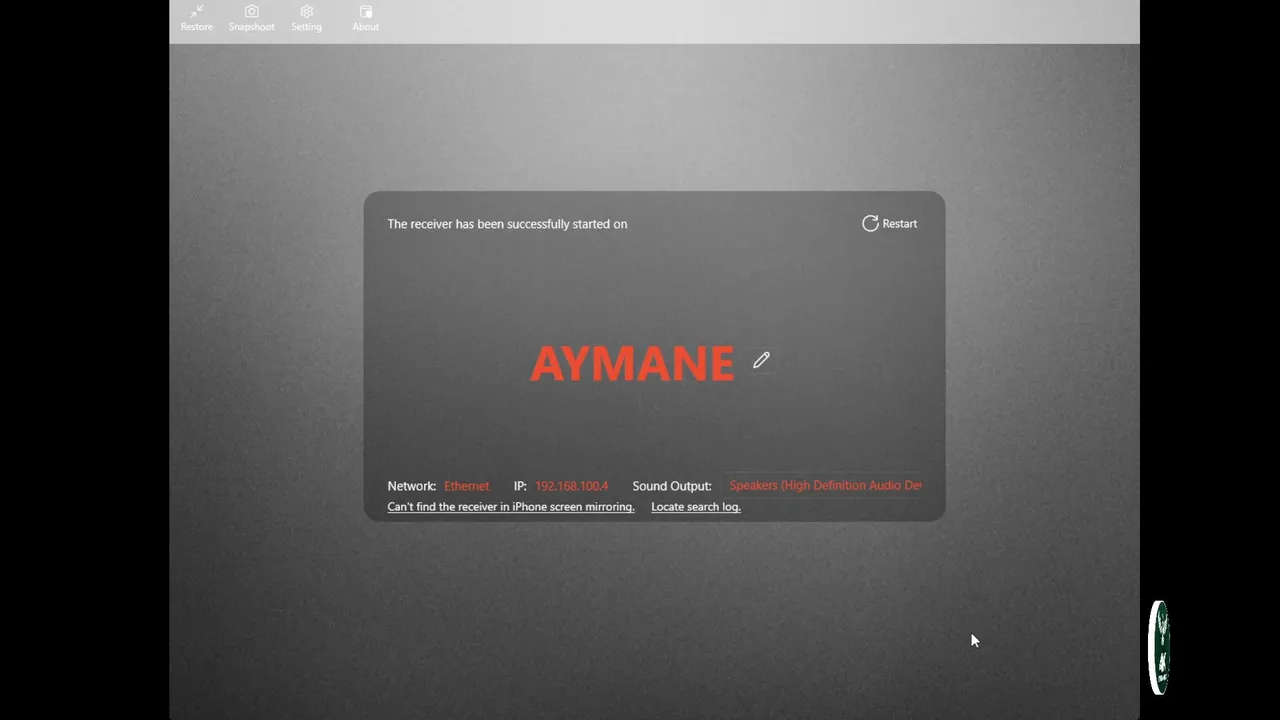Open "Can't find the receiver in iPhone screen mirroring" link
This screenshot has height=720, width=1280.
(x=511, y=507)
